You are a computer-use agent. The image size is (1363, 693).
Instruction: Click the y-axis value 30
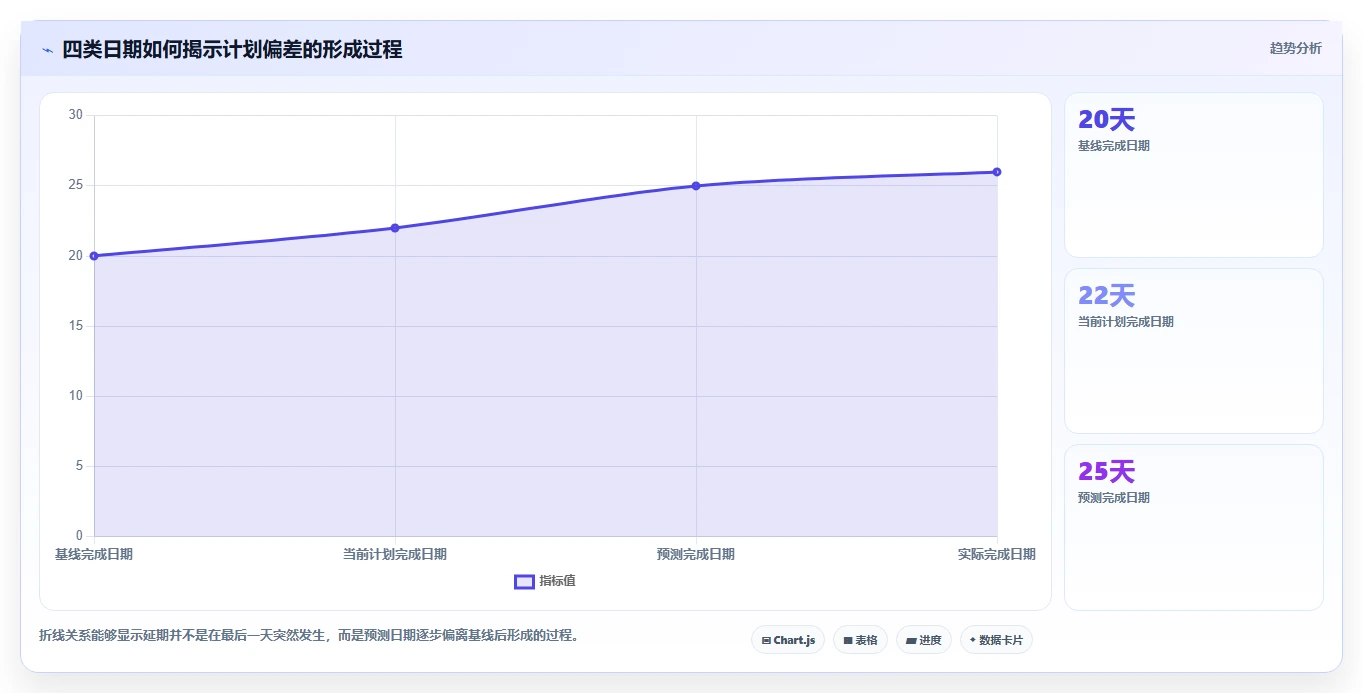coord(76,115)
